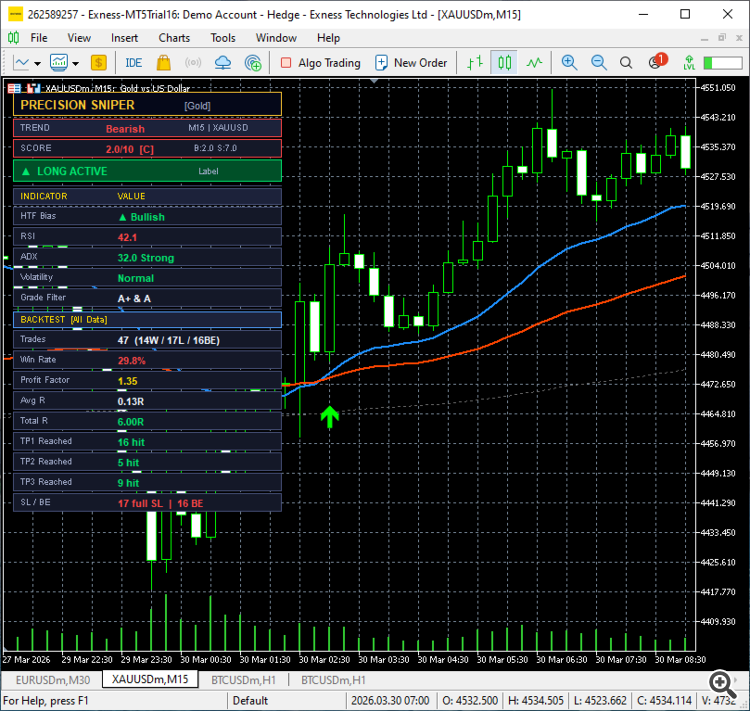Open the new chart toolbar icon

(x=22, y=63)
